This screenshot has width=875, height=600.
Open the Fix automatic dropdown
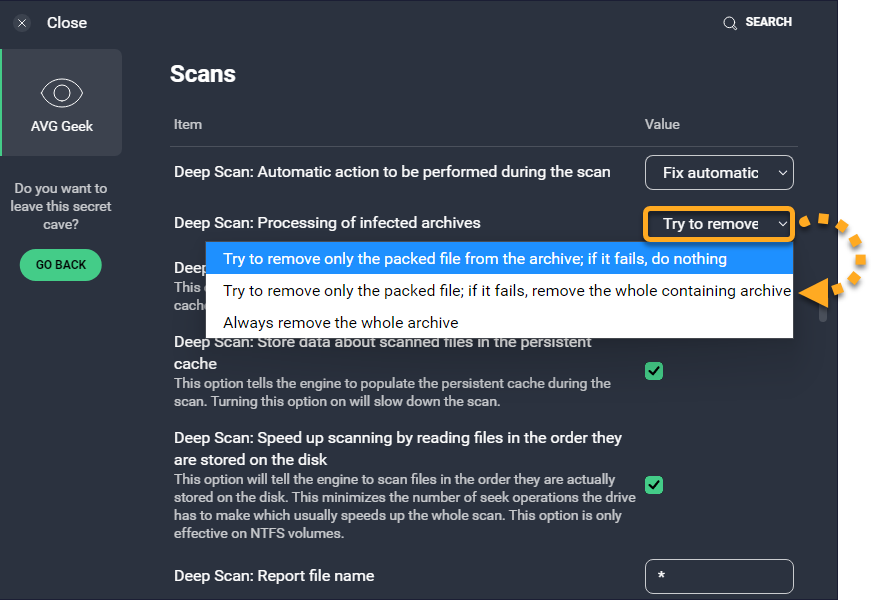719,173
